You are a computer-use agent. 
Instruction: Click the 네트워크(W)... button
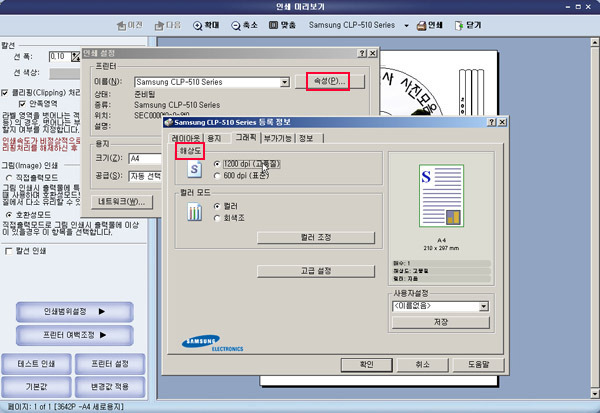[122, 202]
